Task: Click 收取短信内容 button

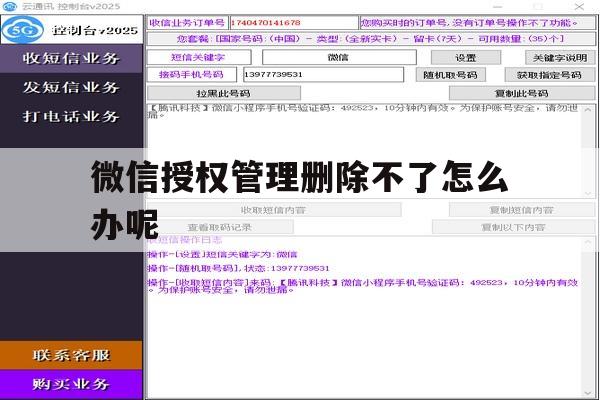Action: tap(273, 210)
